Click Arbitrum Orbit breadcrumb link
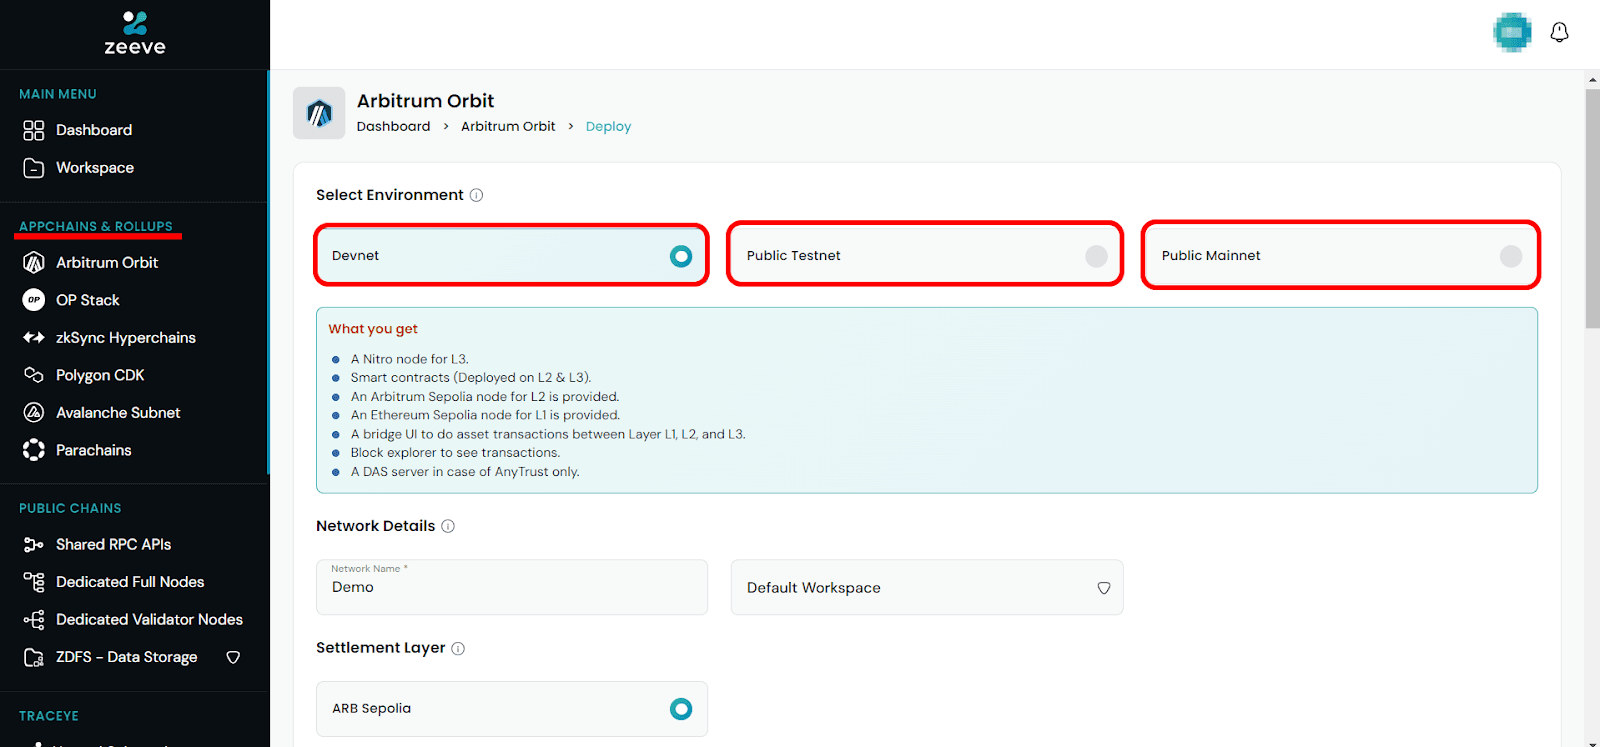 tap(508, 127)
